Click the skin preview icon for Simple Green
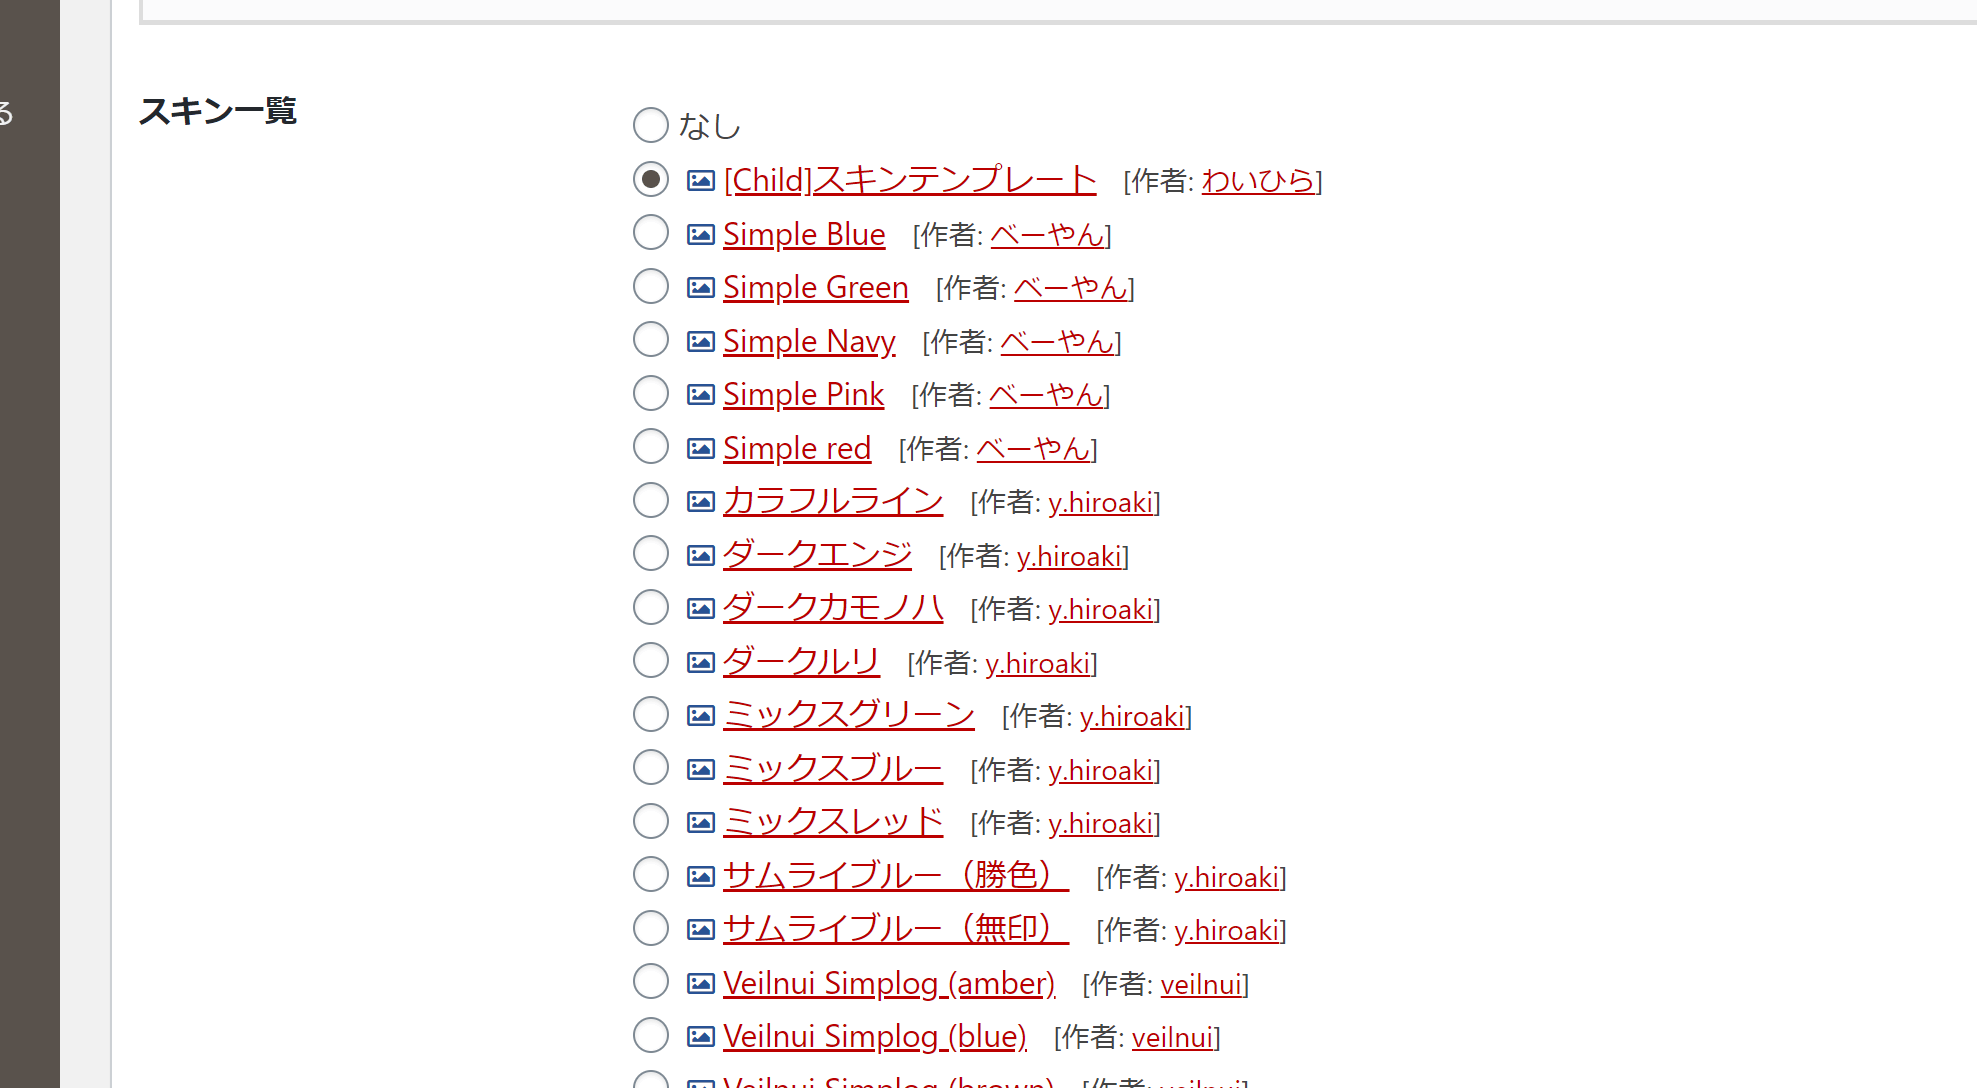 698,287
